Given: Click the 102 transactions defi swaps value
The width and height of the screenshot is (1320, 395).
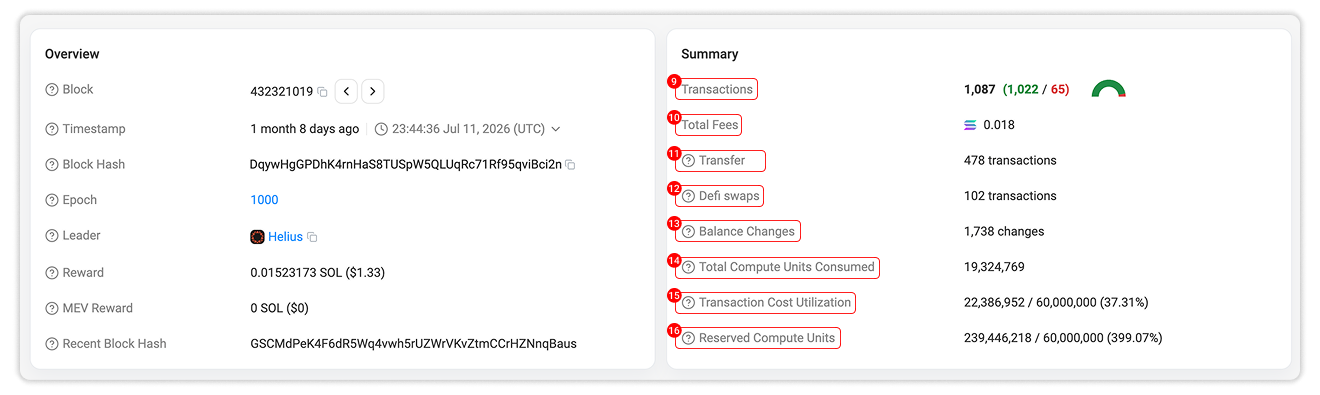Looking at the screenshot, I should coord(1010,196).
